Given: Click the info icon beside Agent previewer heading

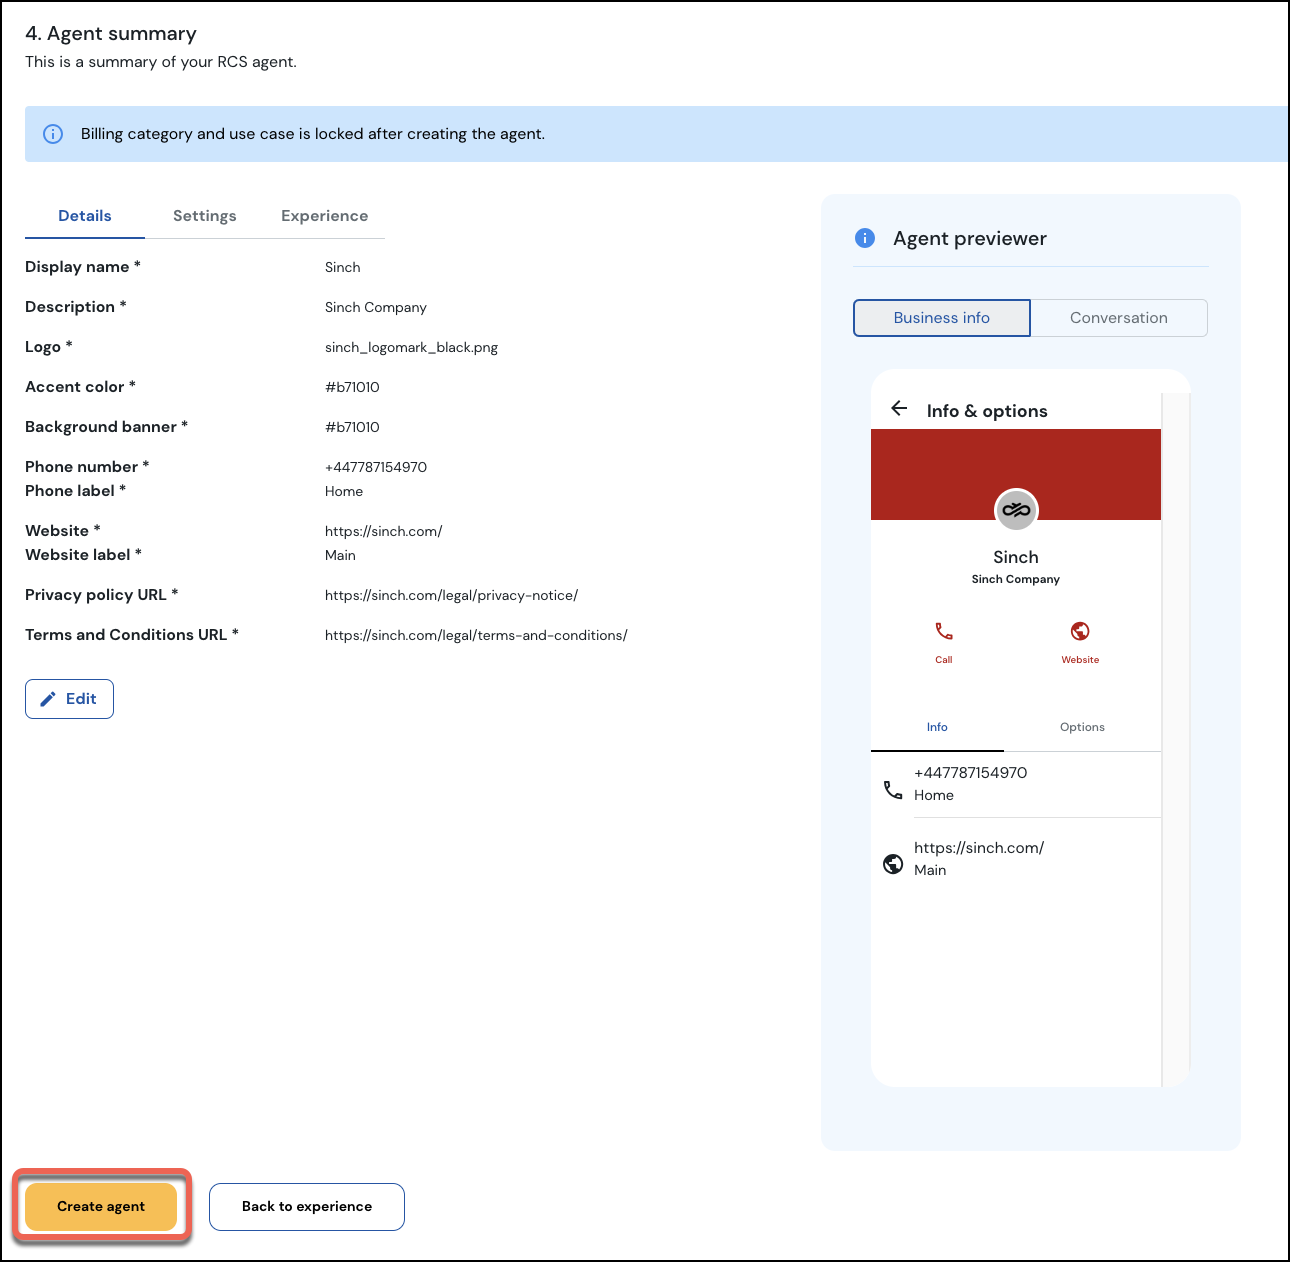Looking at the screenshot, I should point(865,238).
